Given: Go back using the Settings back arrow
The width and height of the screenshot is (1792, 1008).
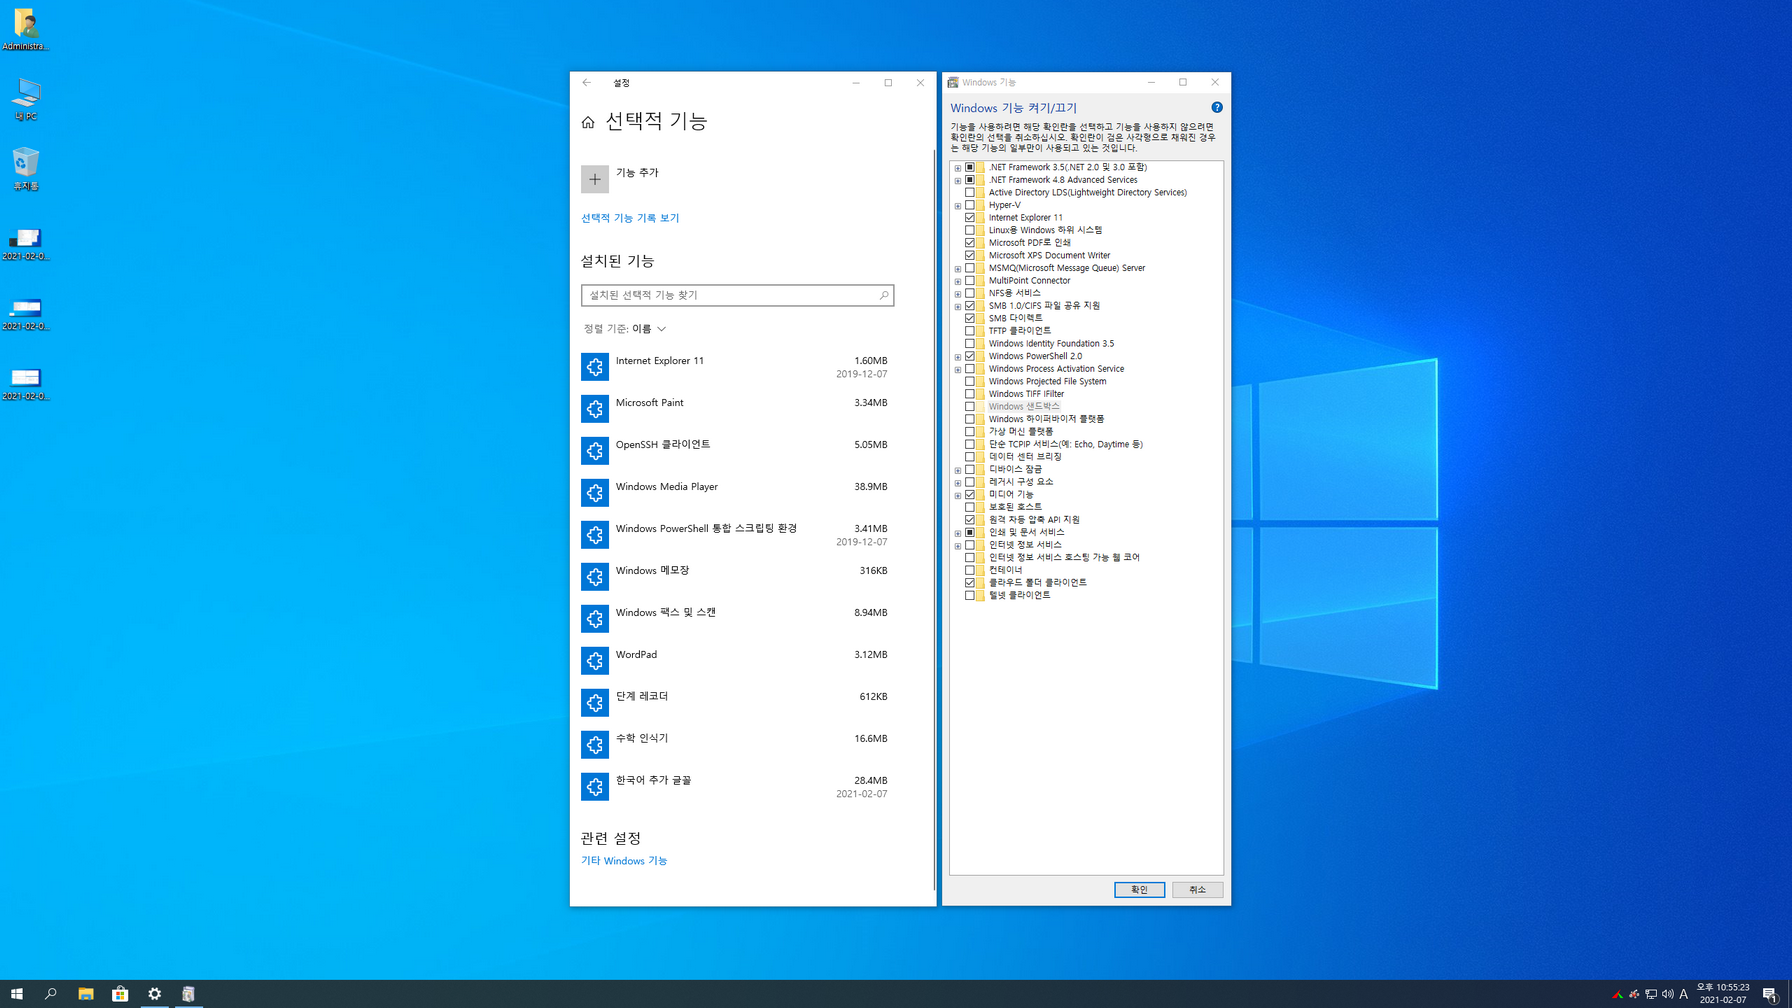Looking at the screenshot, I should coord(587,83).
